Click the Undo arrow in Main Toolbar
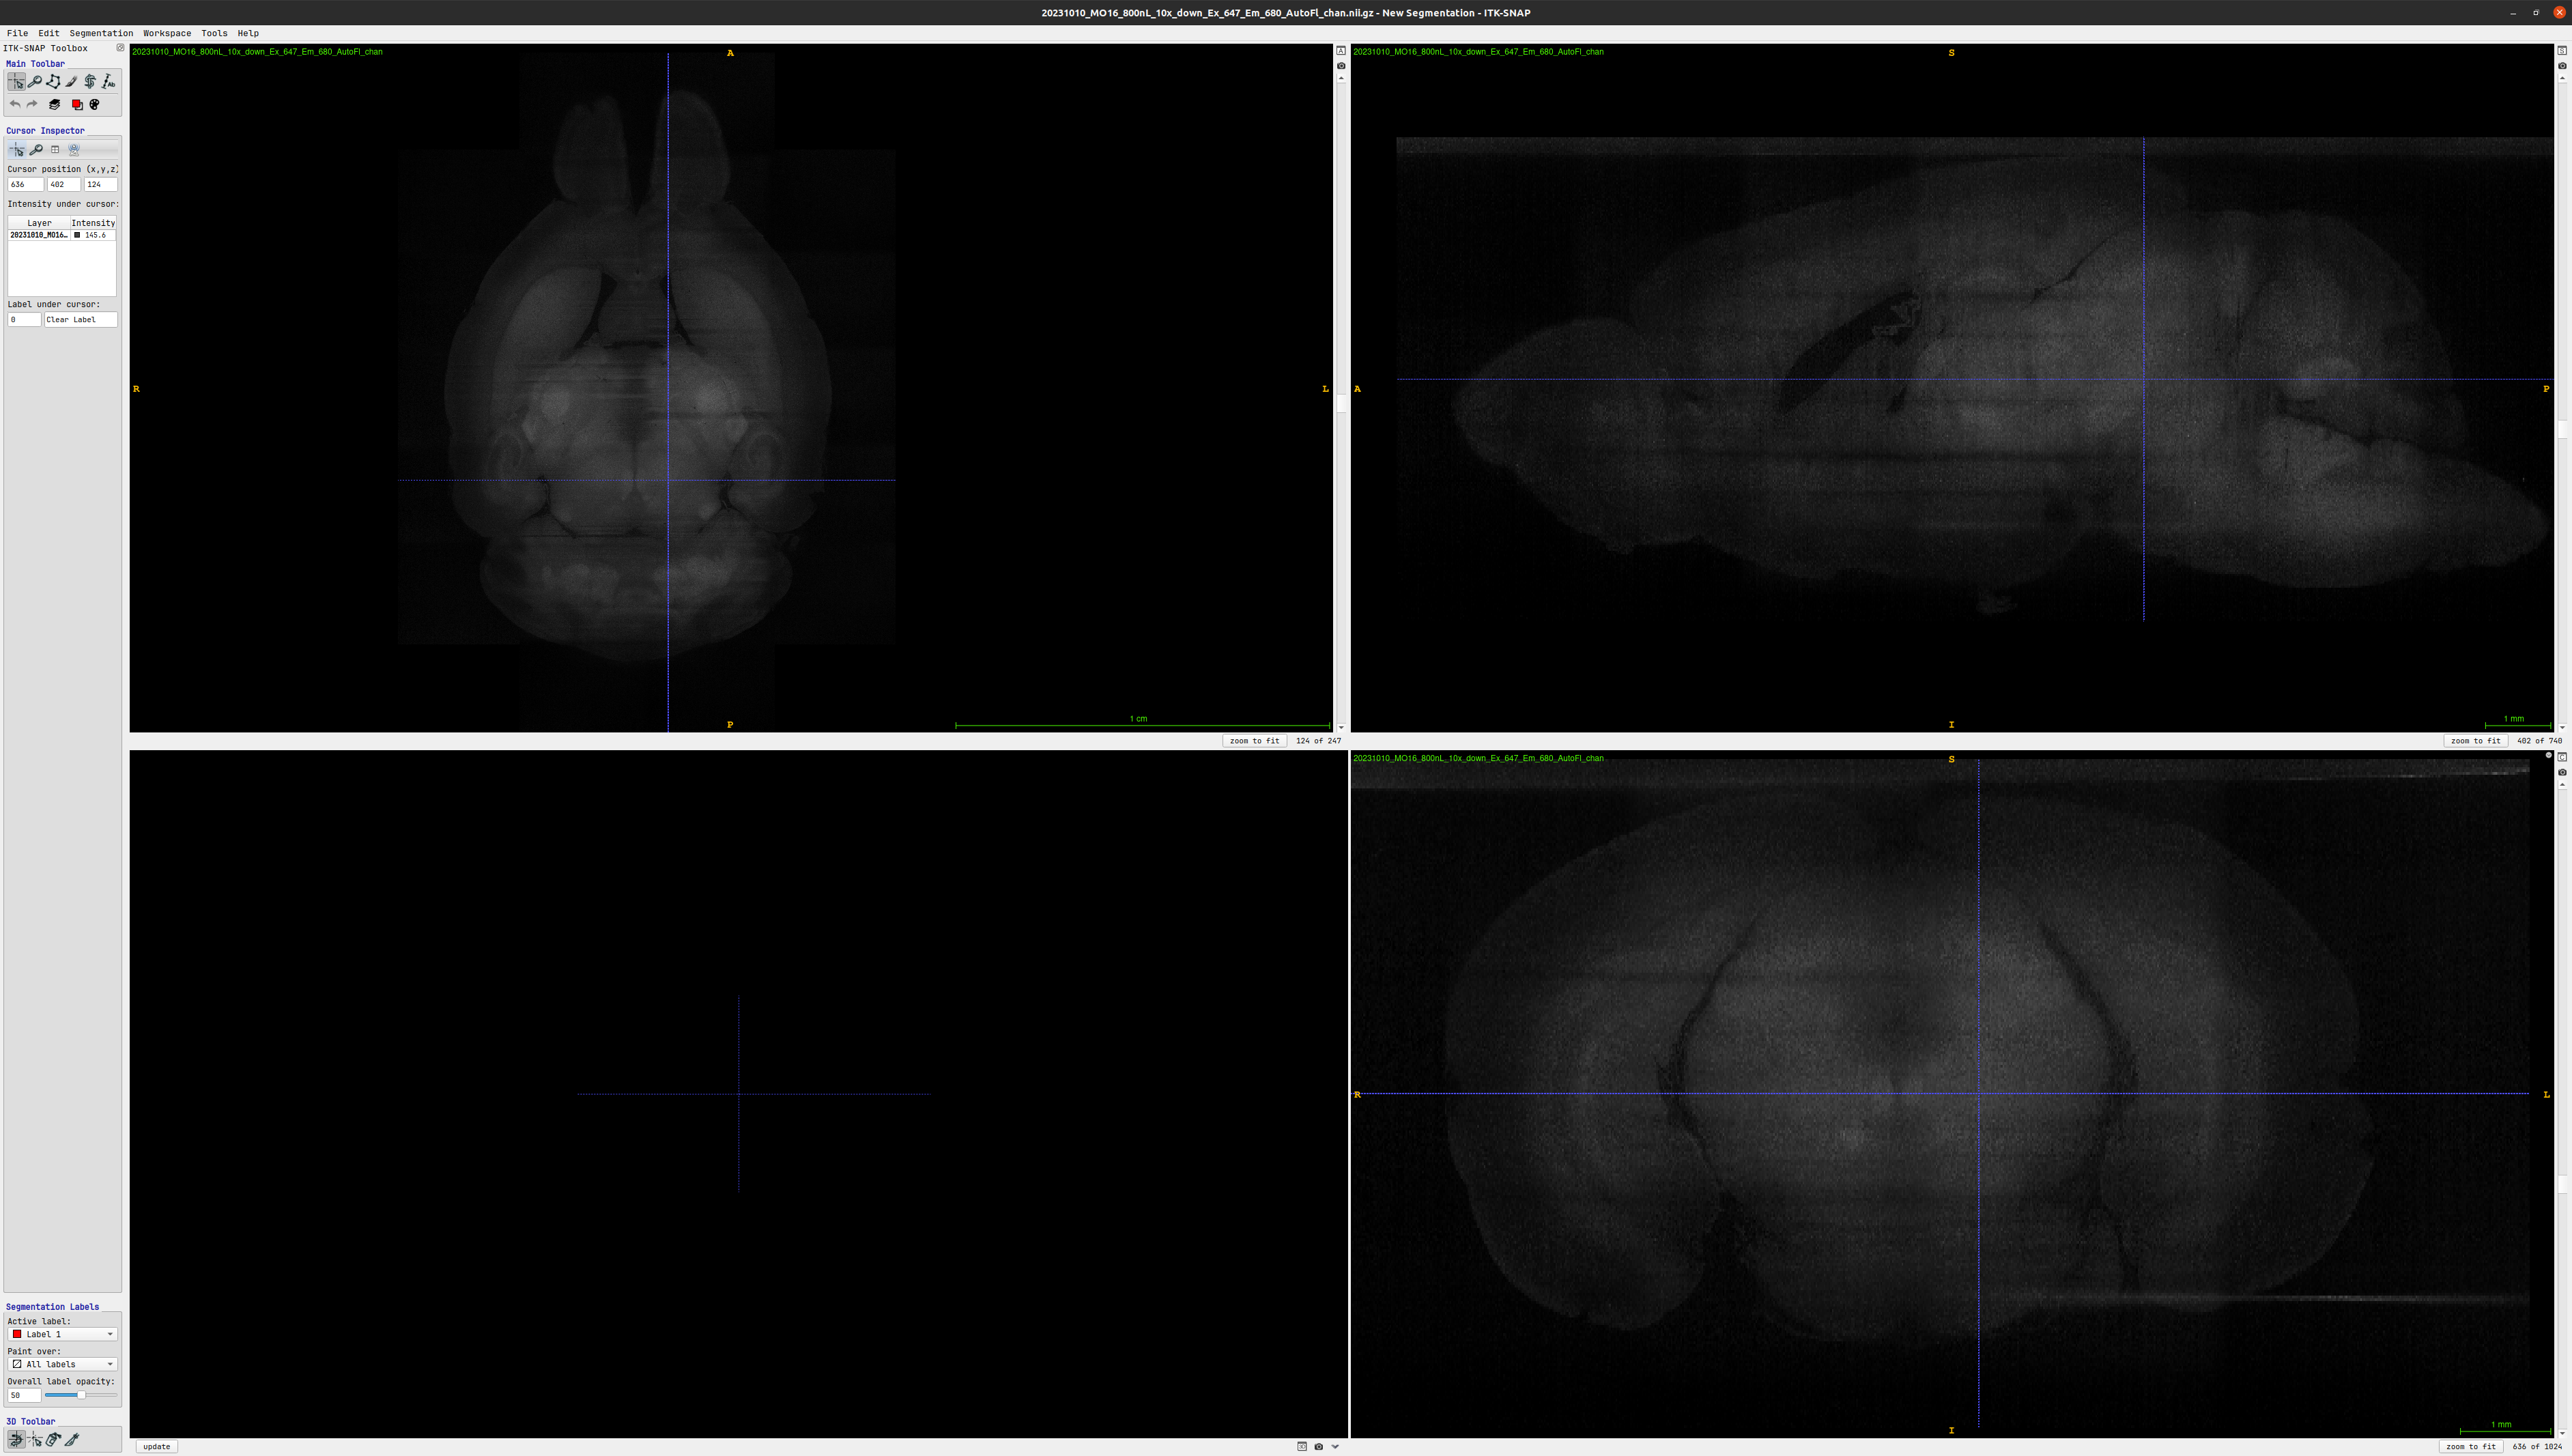 [15, 104]
